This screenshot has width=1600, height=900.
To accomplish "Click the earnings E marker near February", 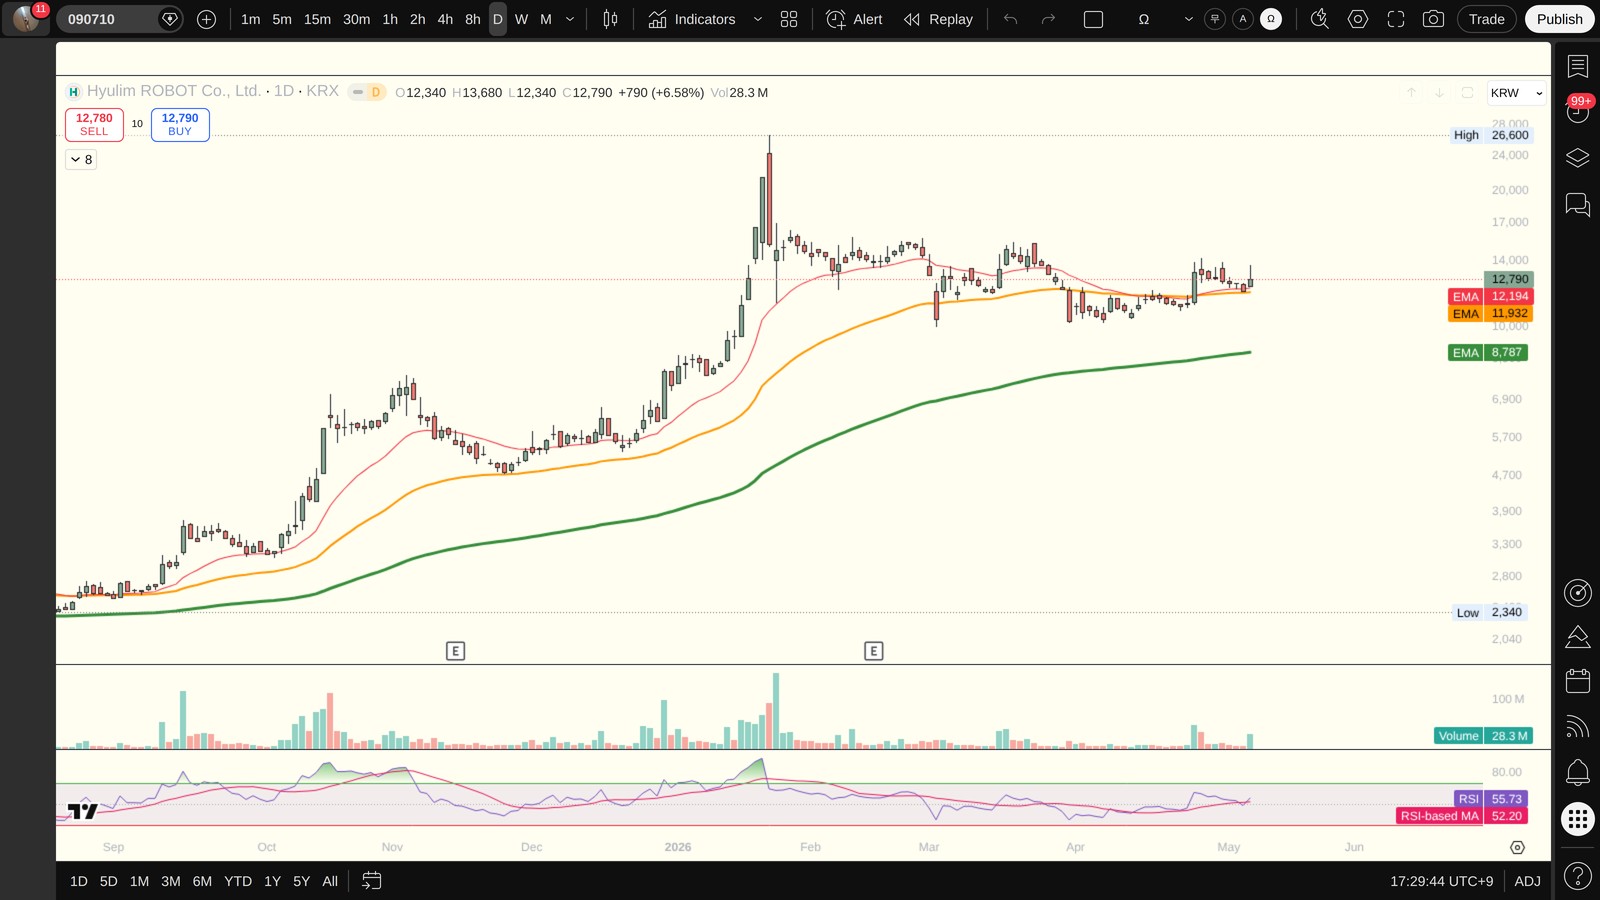I will click(x=874, y=651).
